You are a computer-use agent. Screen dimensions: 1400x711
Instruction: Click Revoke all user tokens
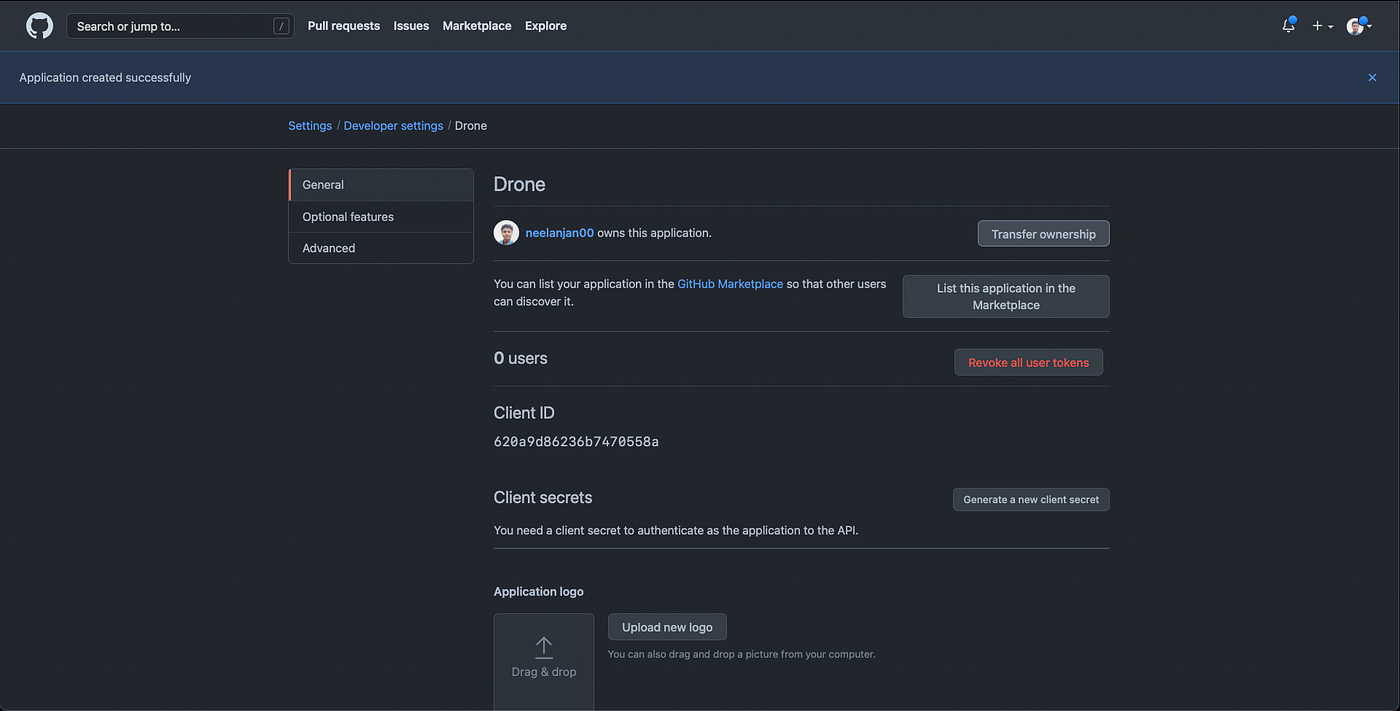click(x=1028, y=362)
